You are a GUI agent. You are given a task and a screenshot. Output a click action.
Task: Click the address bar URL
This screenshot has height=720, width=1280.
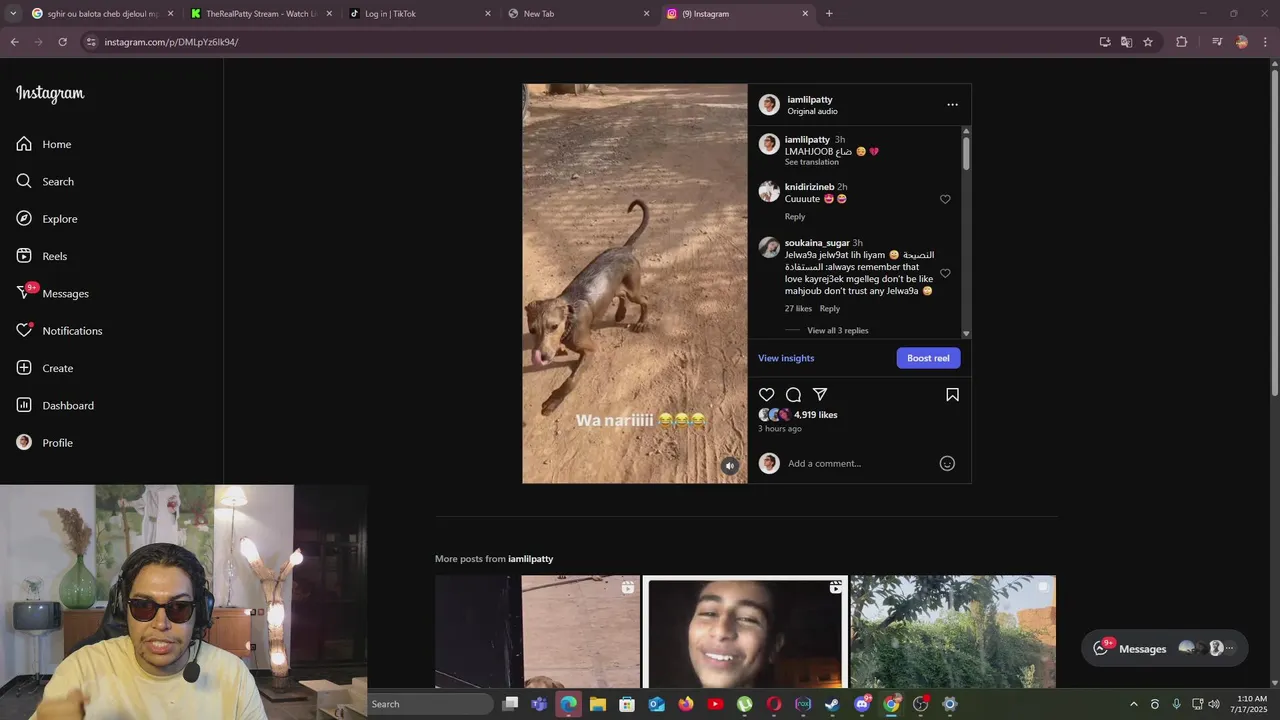tap(171, 42)
